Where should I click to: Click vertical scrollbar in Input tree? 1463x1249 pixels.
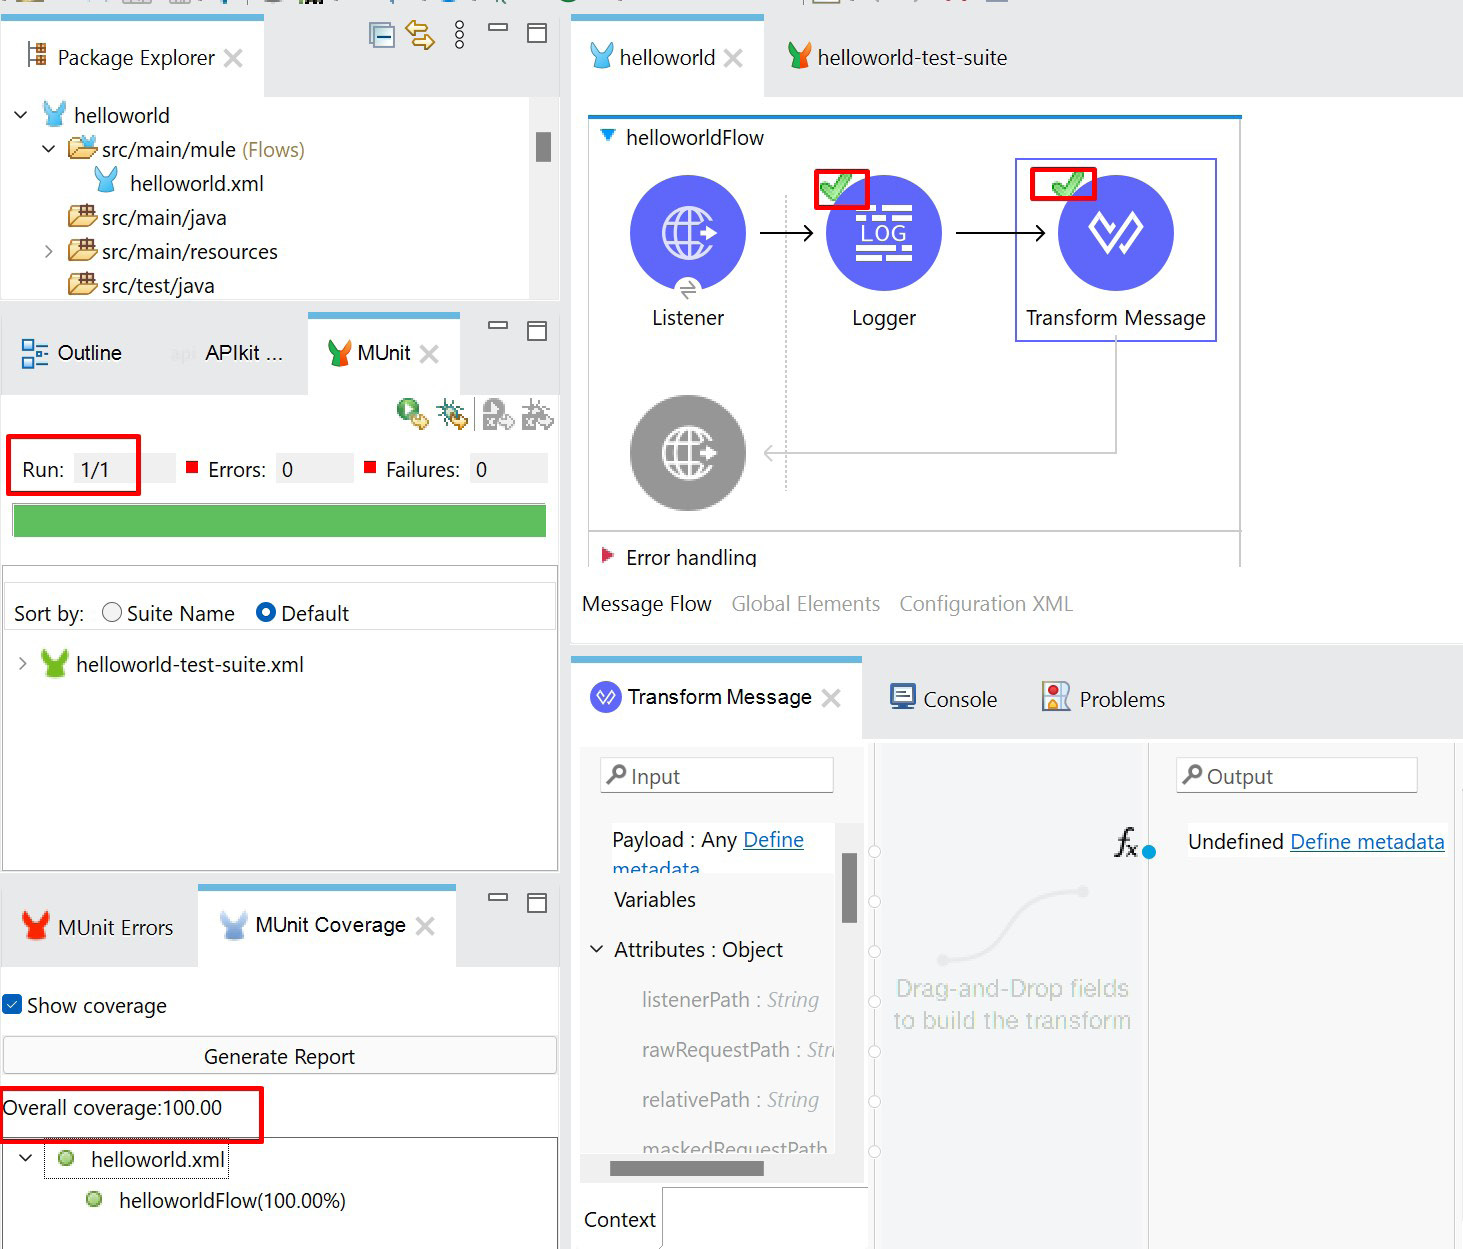[x=849, y=887]
